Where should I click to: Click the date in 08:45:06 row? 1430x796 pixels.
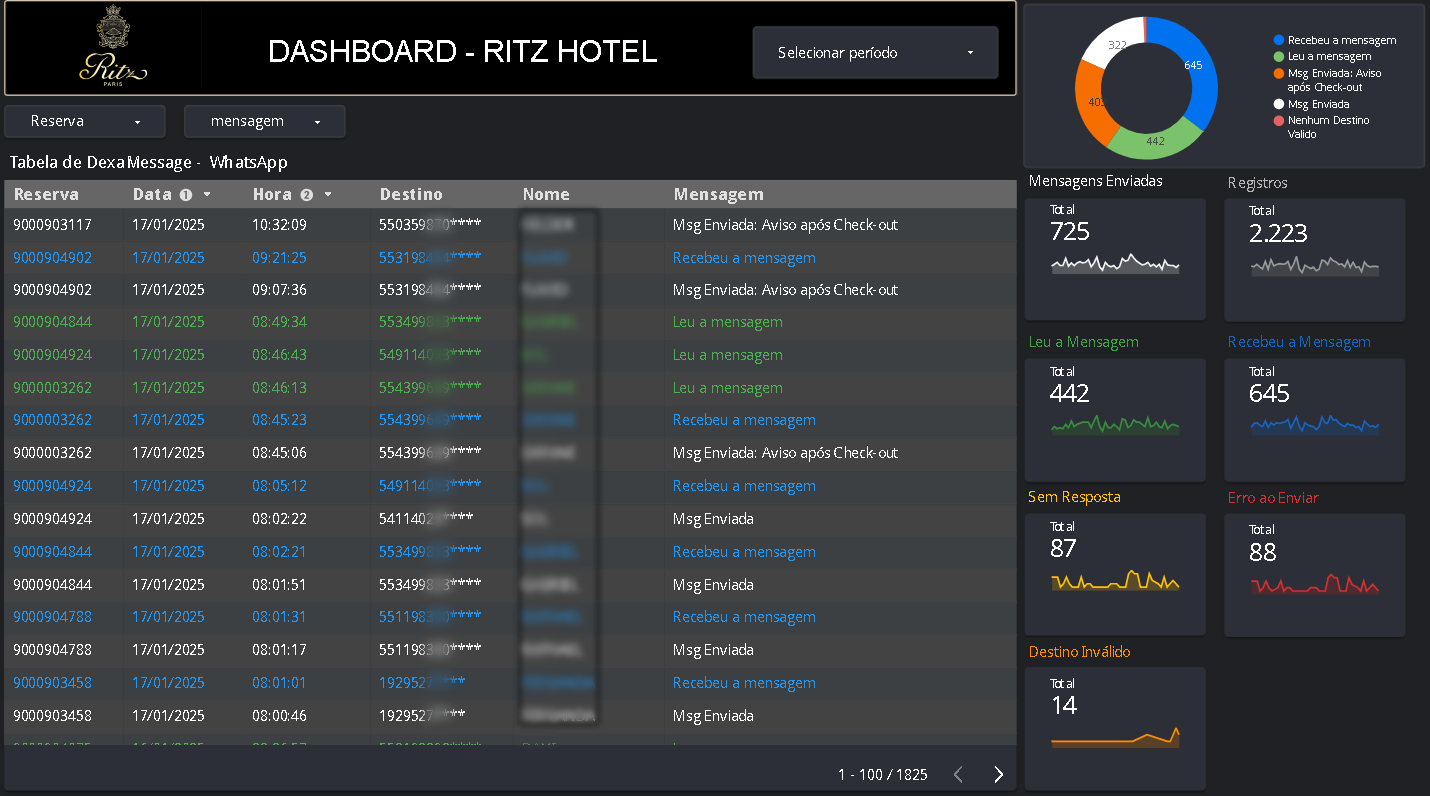click(168, 453)
